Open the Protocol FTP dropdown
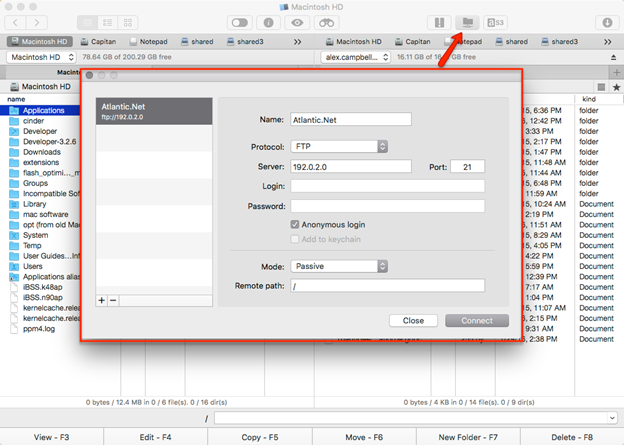Image resolution: width=624 pixels, height=445 pixels. tap(339, 146)
